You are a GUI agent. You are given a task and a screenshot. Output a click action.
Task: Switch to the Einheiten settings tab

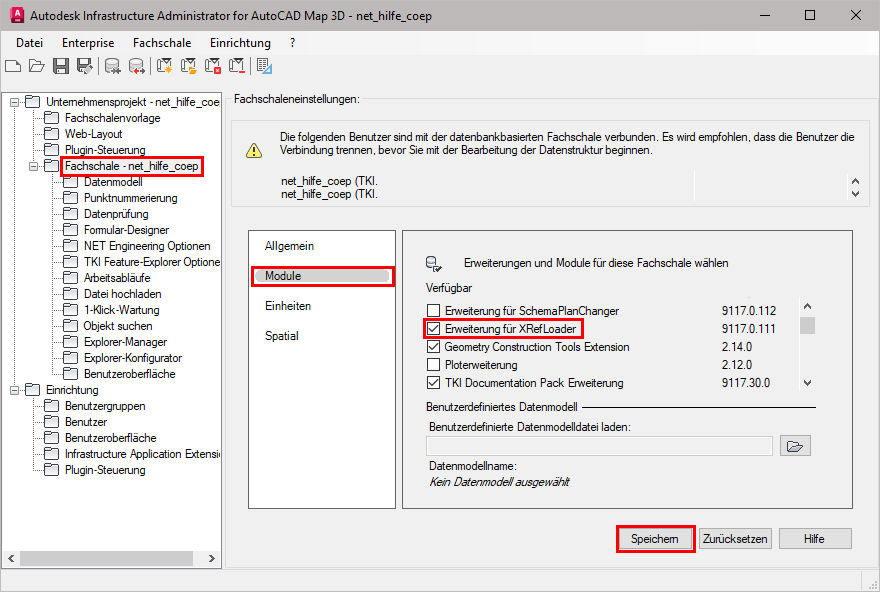click(288, 306)
